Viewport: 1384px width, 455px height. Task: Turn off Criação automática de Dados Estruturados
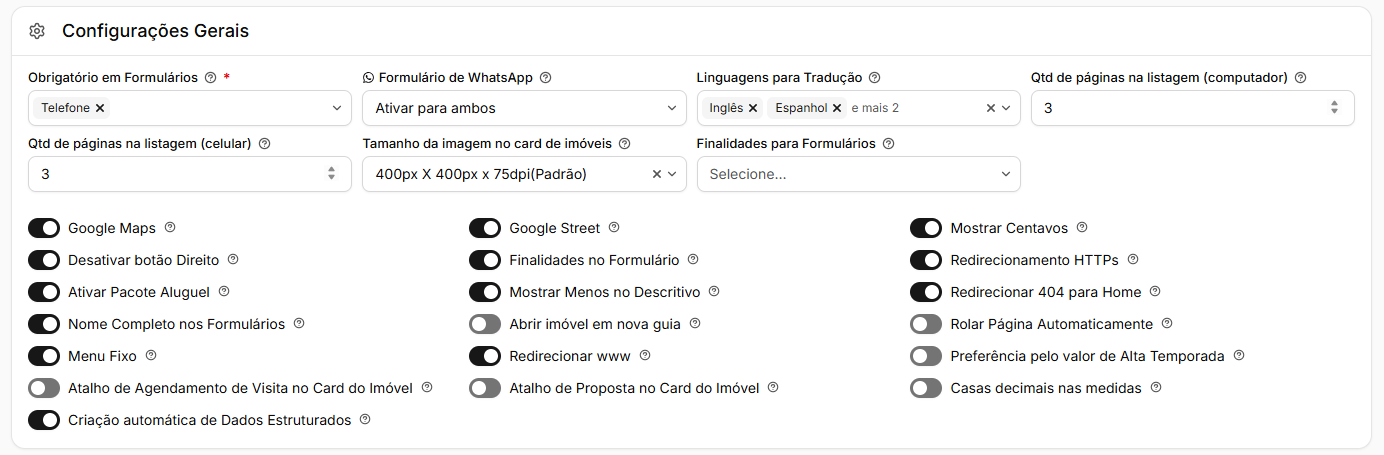(x=44, y=420)
